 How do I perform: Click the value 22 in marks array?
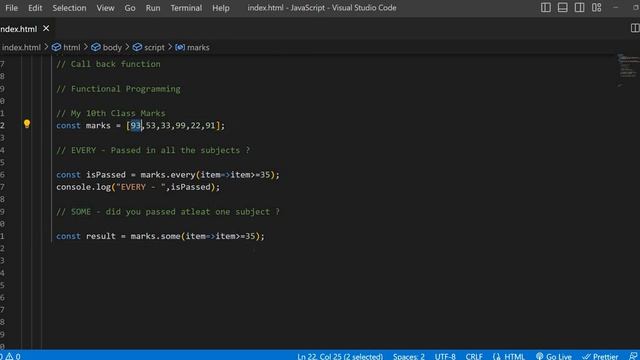196,126
